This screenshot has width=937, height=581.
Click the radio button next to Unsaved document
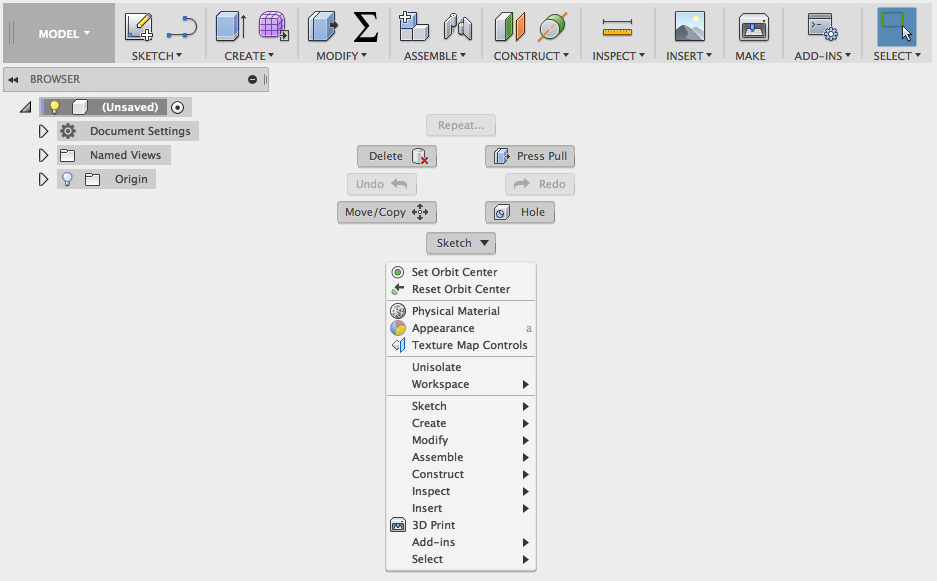[x=177, y=107]
